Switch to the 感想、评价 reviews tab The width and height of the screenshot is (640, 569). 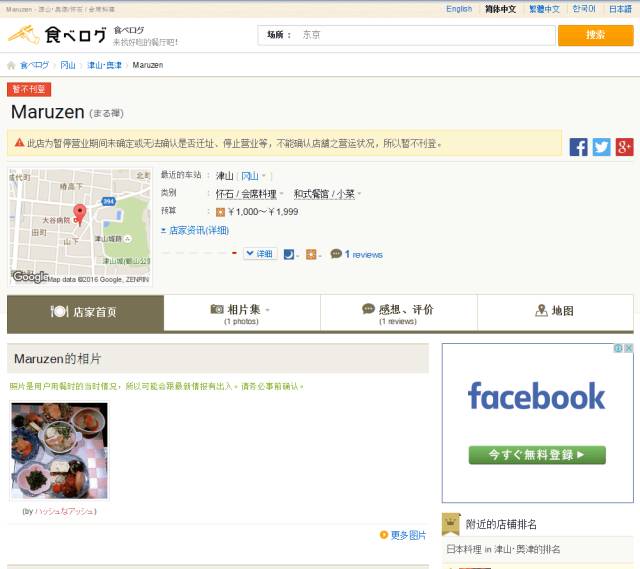click(x=398, y=313)
